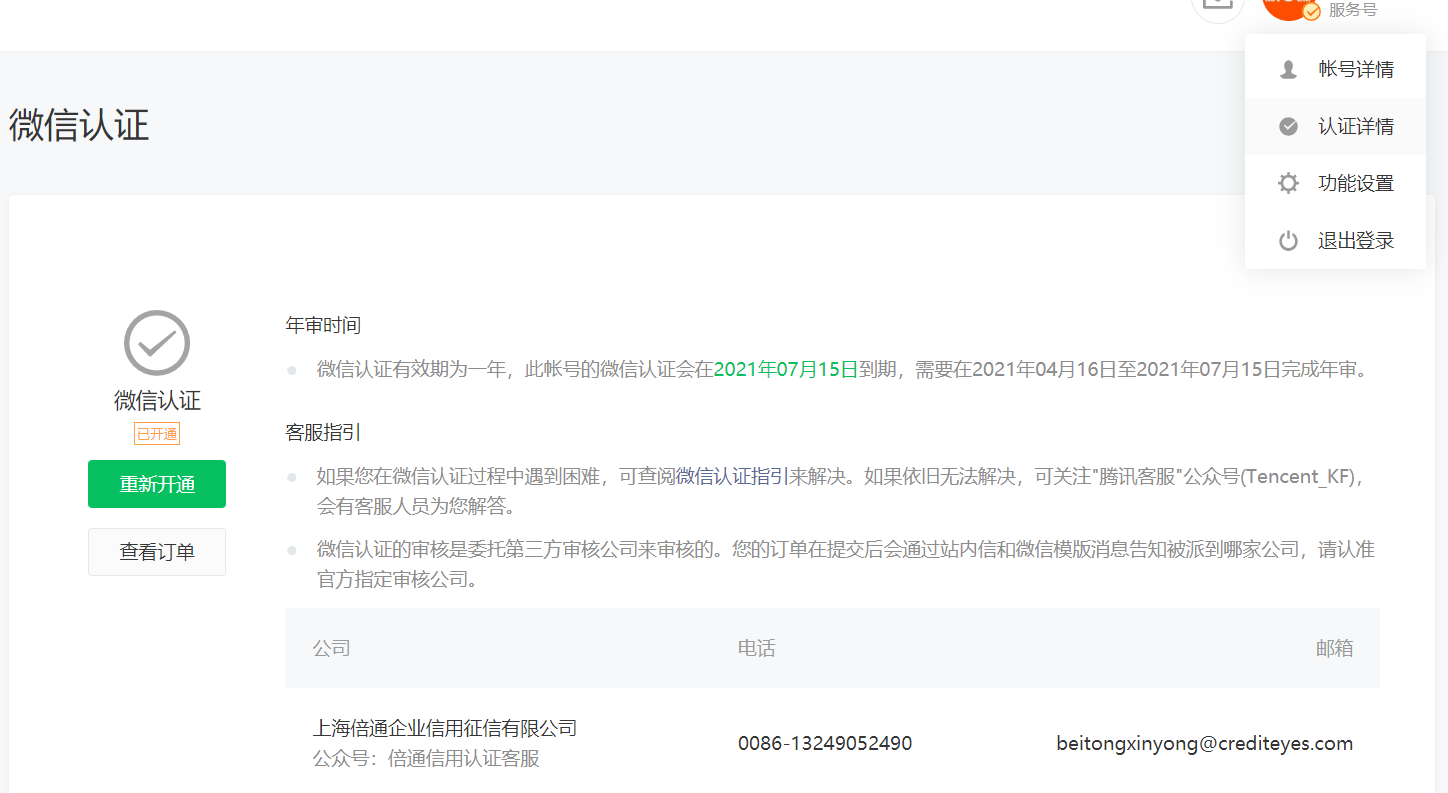Click the 已开通 status tag

coord(157,434)
